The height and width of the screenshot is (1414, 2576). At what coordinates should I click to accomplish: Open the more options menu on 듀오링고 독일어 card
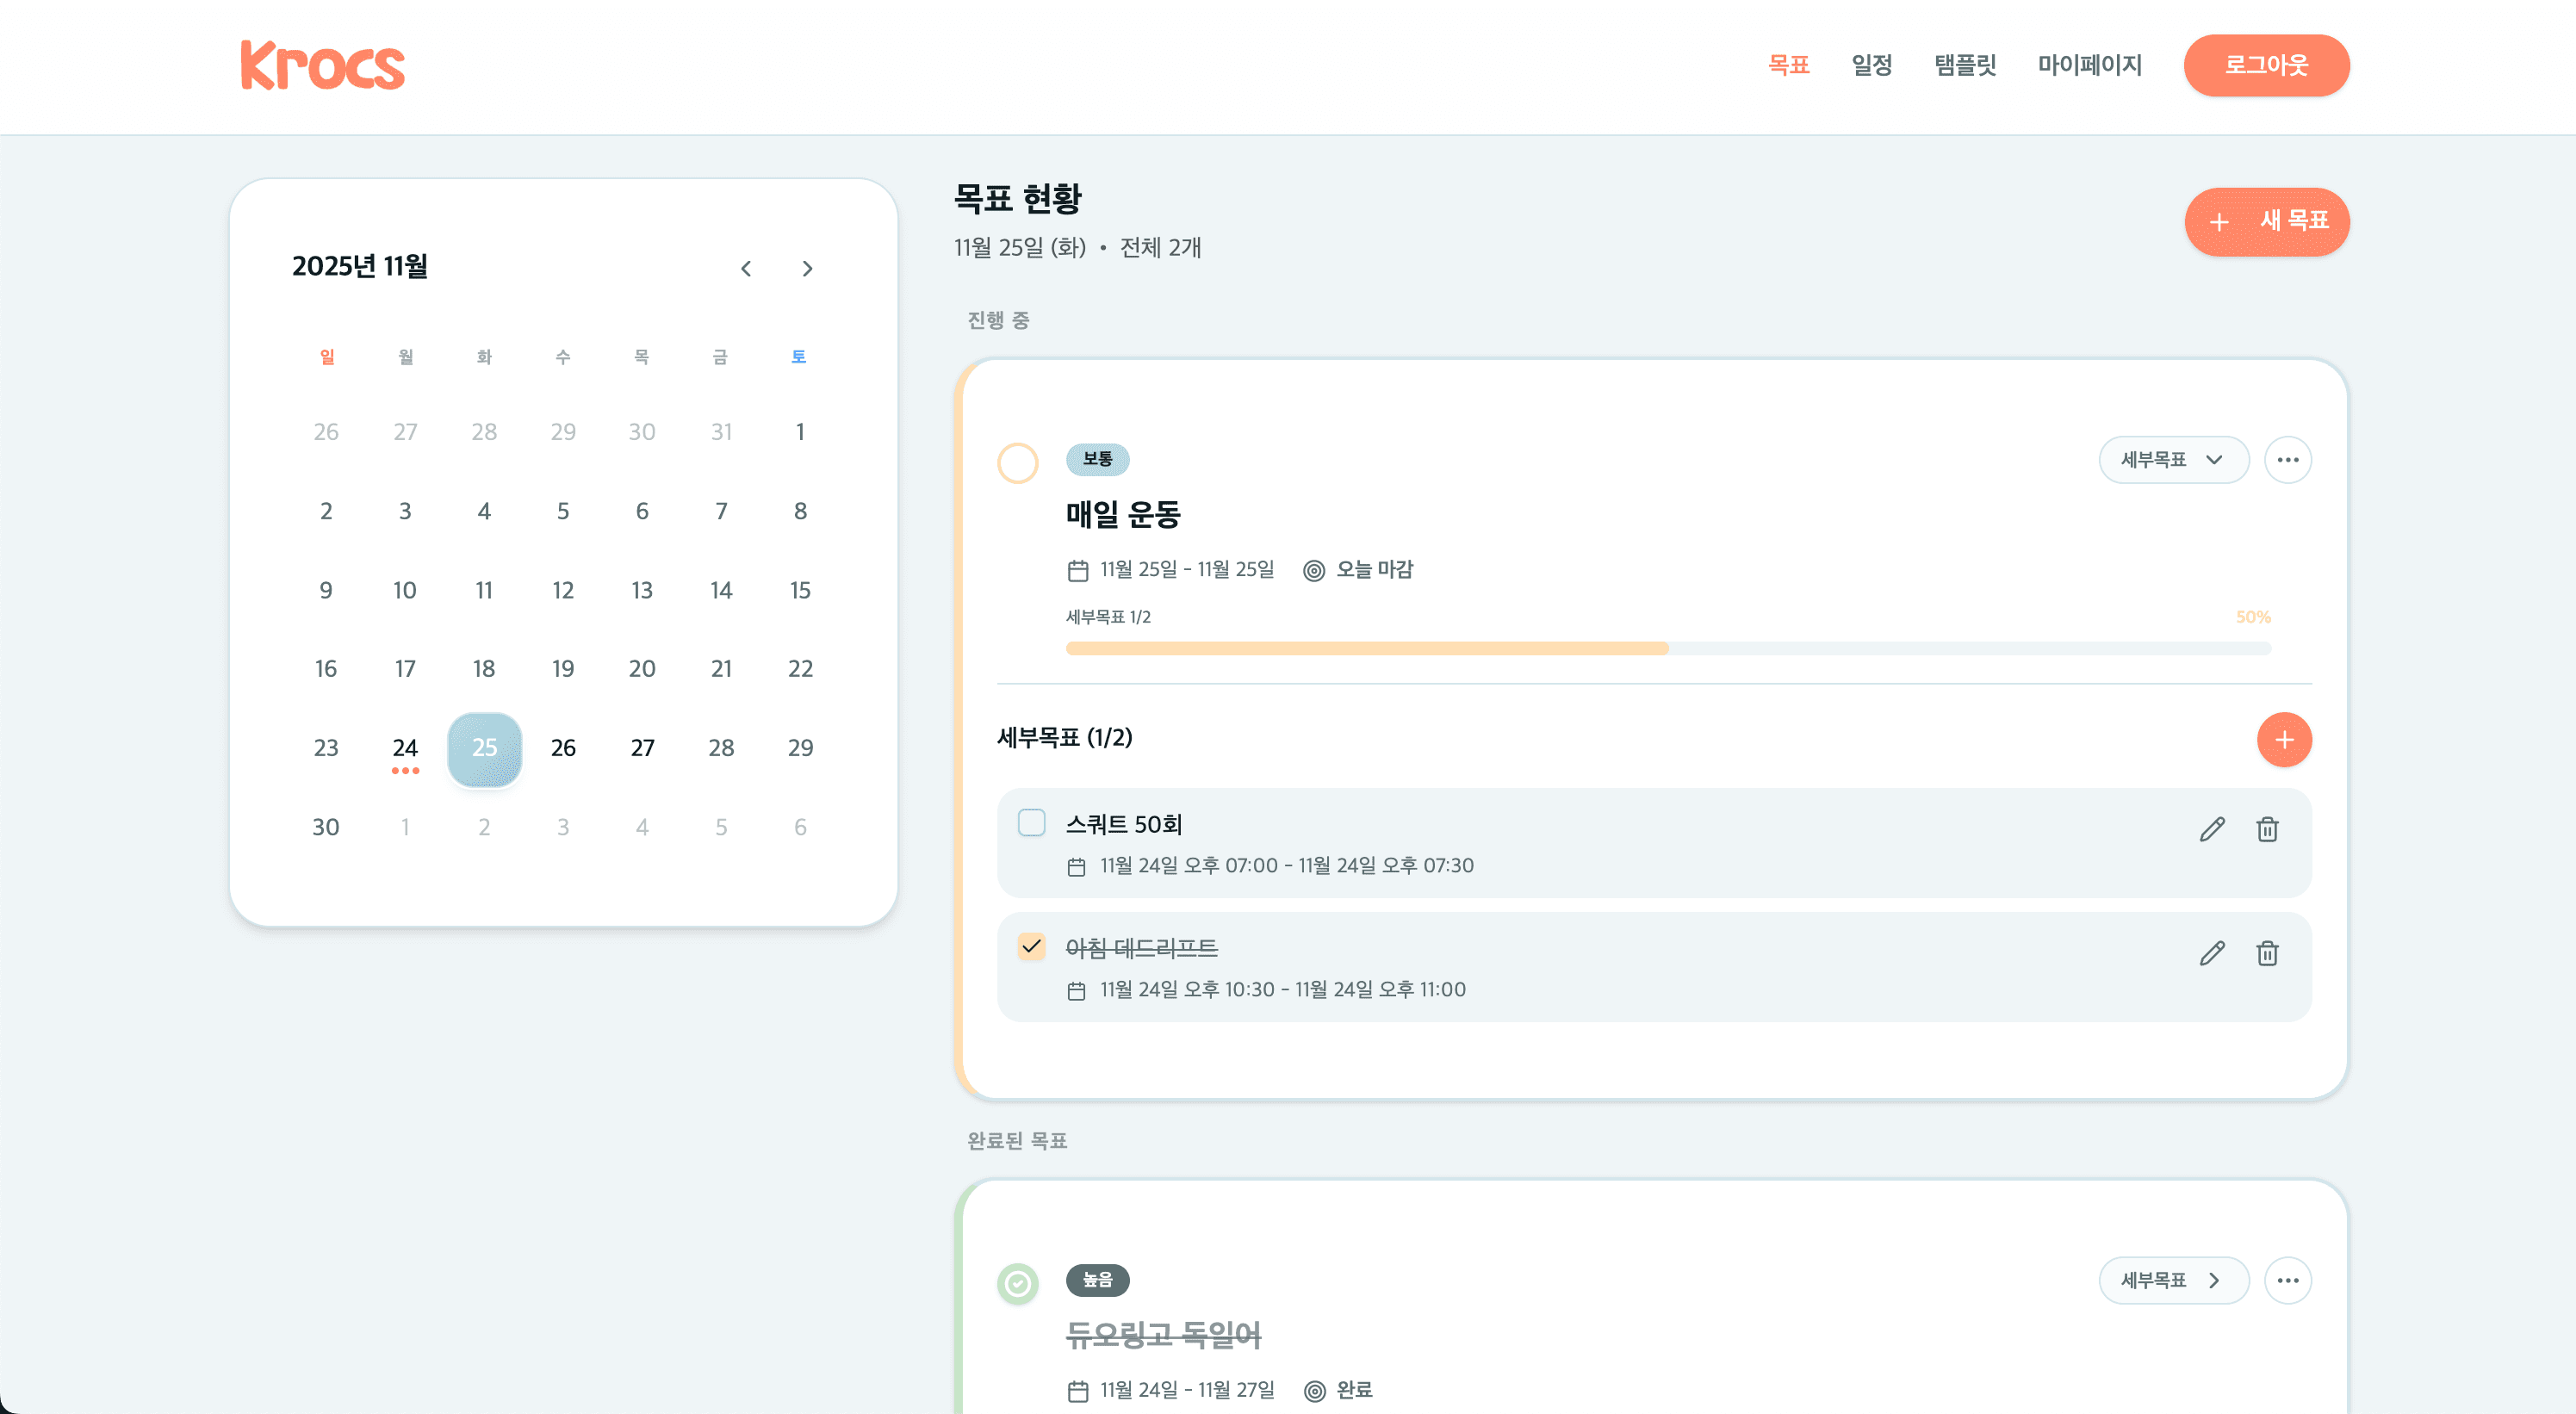coord(2288,1280)
